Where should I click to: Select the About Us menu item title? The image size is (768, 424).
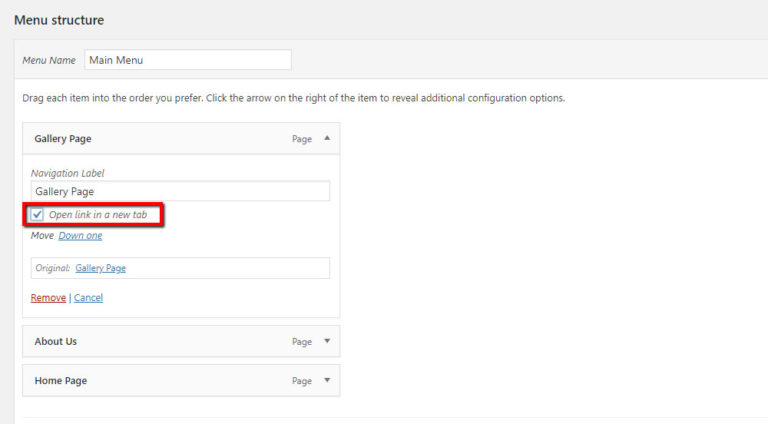coord(56,341)
